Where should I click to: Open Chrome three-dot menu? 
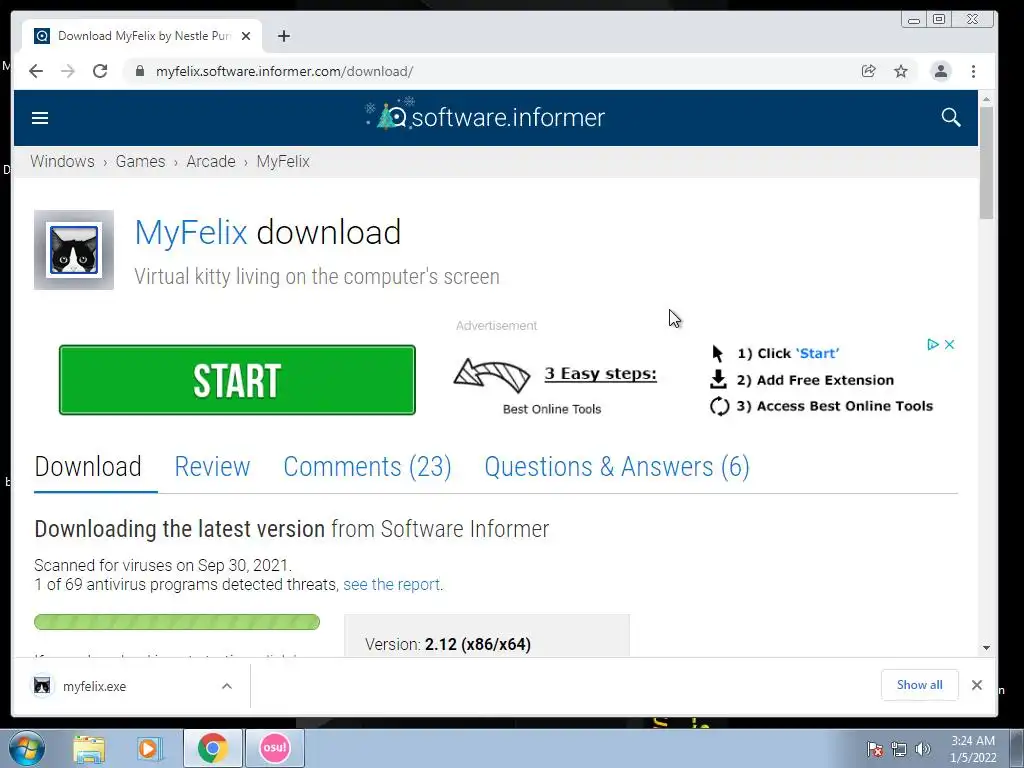pos(973,71)
